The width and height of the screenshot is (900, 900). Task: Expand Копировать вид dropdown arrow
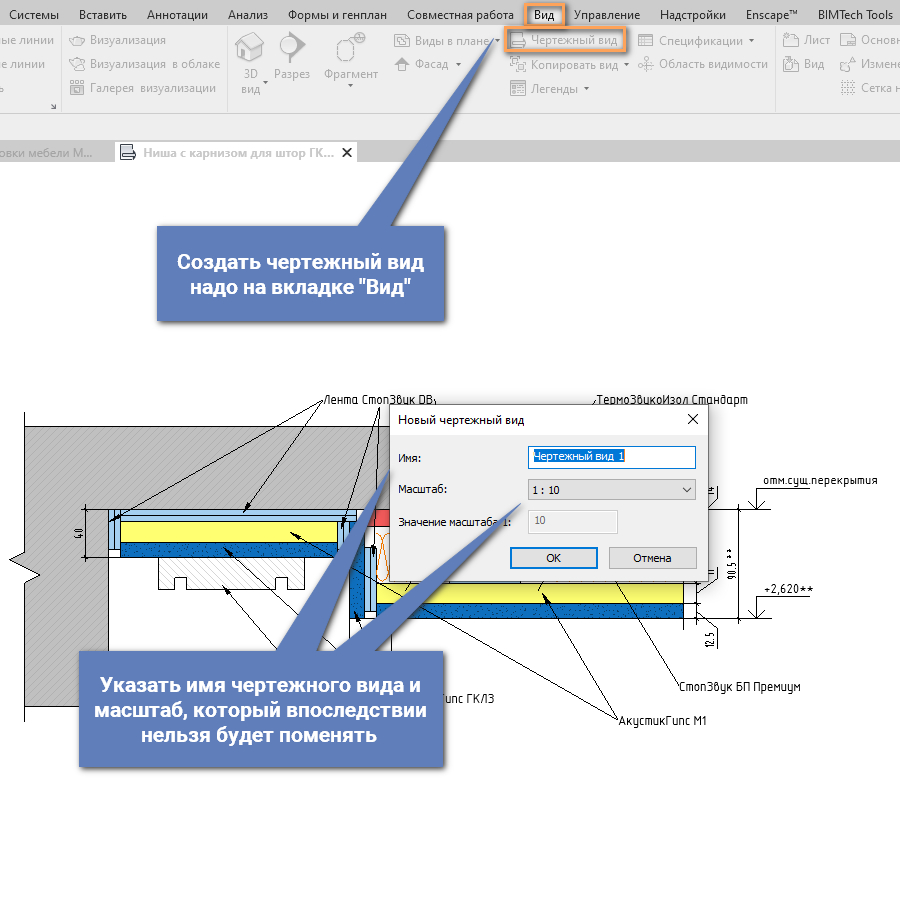626,65
